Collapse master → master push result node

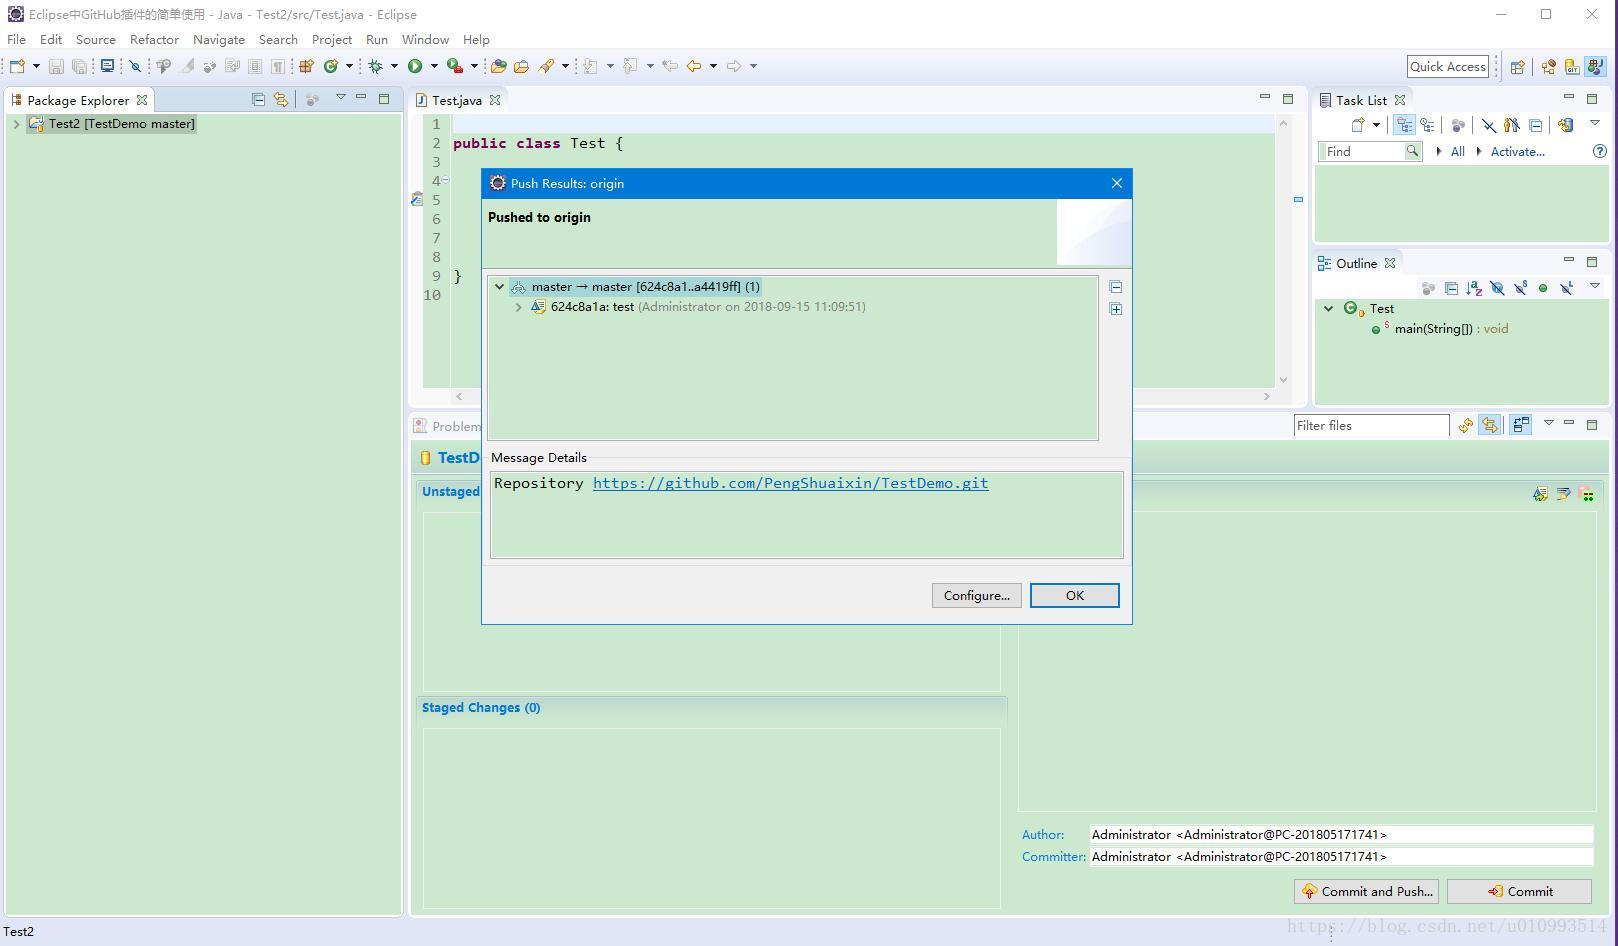point(500,287)
